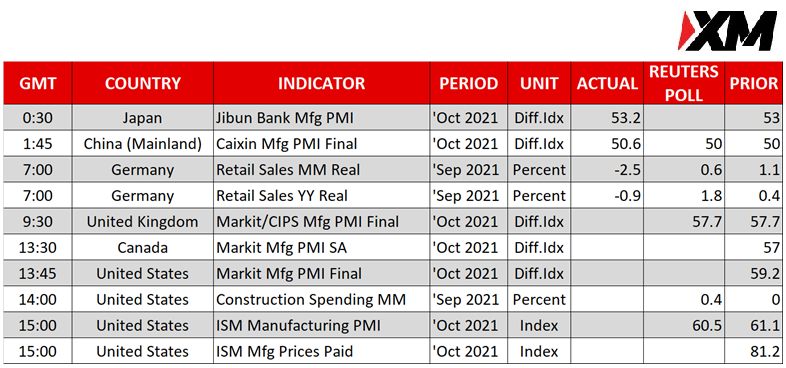Viewport: 786px width, 368px height.
Task: Click the XM logo
Action: coord(727,31)
